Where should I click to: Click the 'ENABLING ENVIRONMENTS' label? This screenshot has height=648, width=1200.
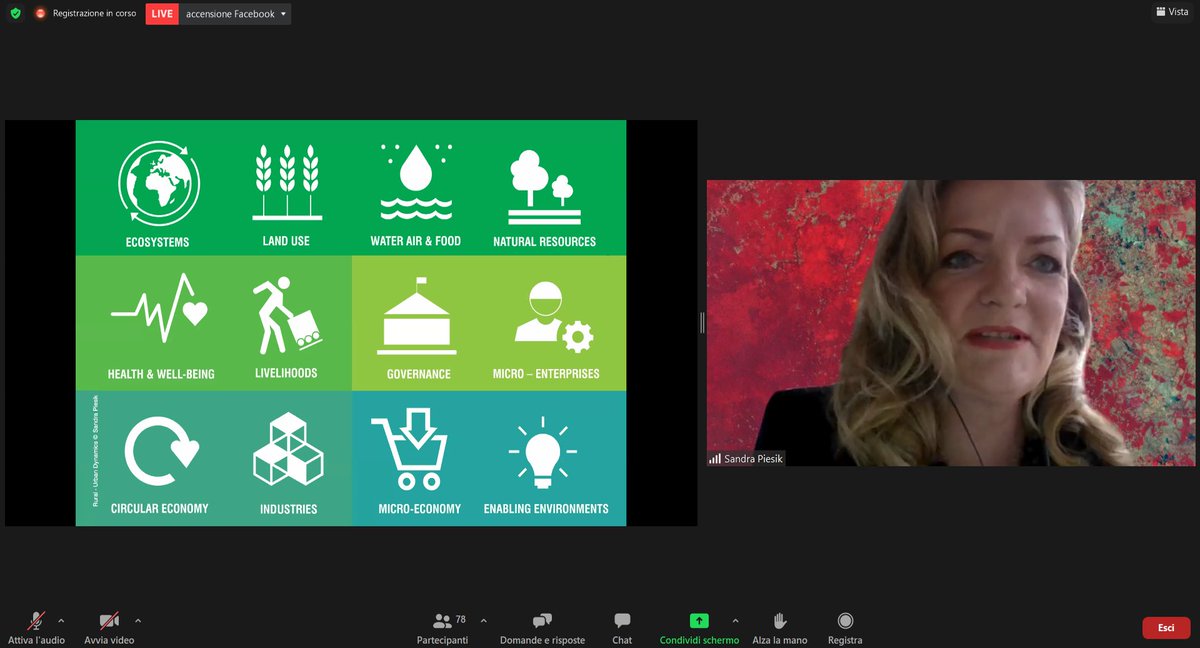click(x=546, y=509)
